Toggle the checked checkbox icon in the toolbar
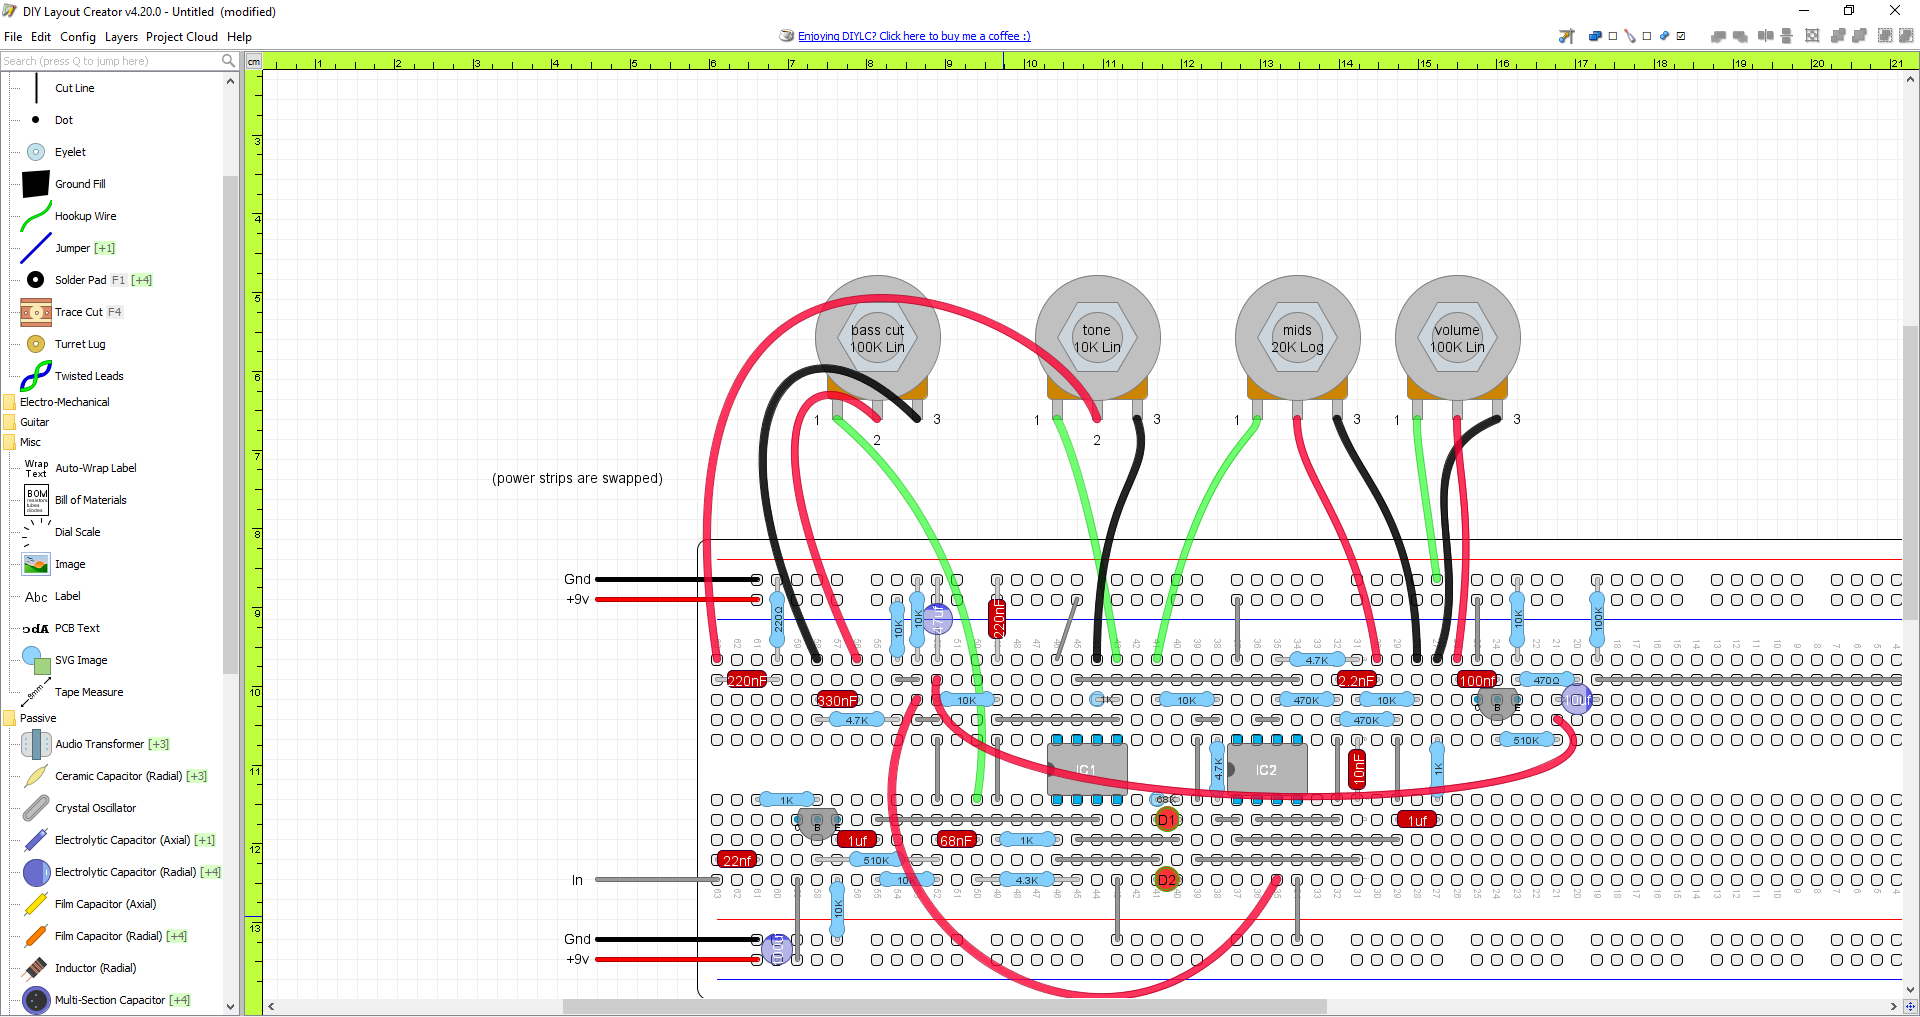 (x=1681, y=35)
